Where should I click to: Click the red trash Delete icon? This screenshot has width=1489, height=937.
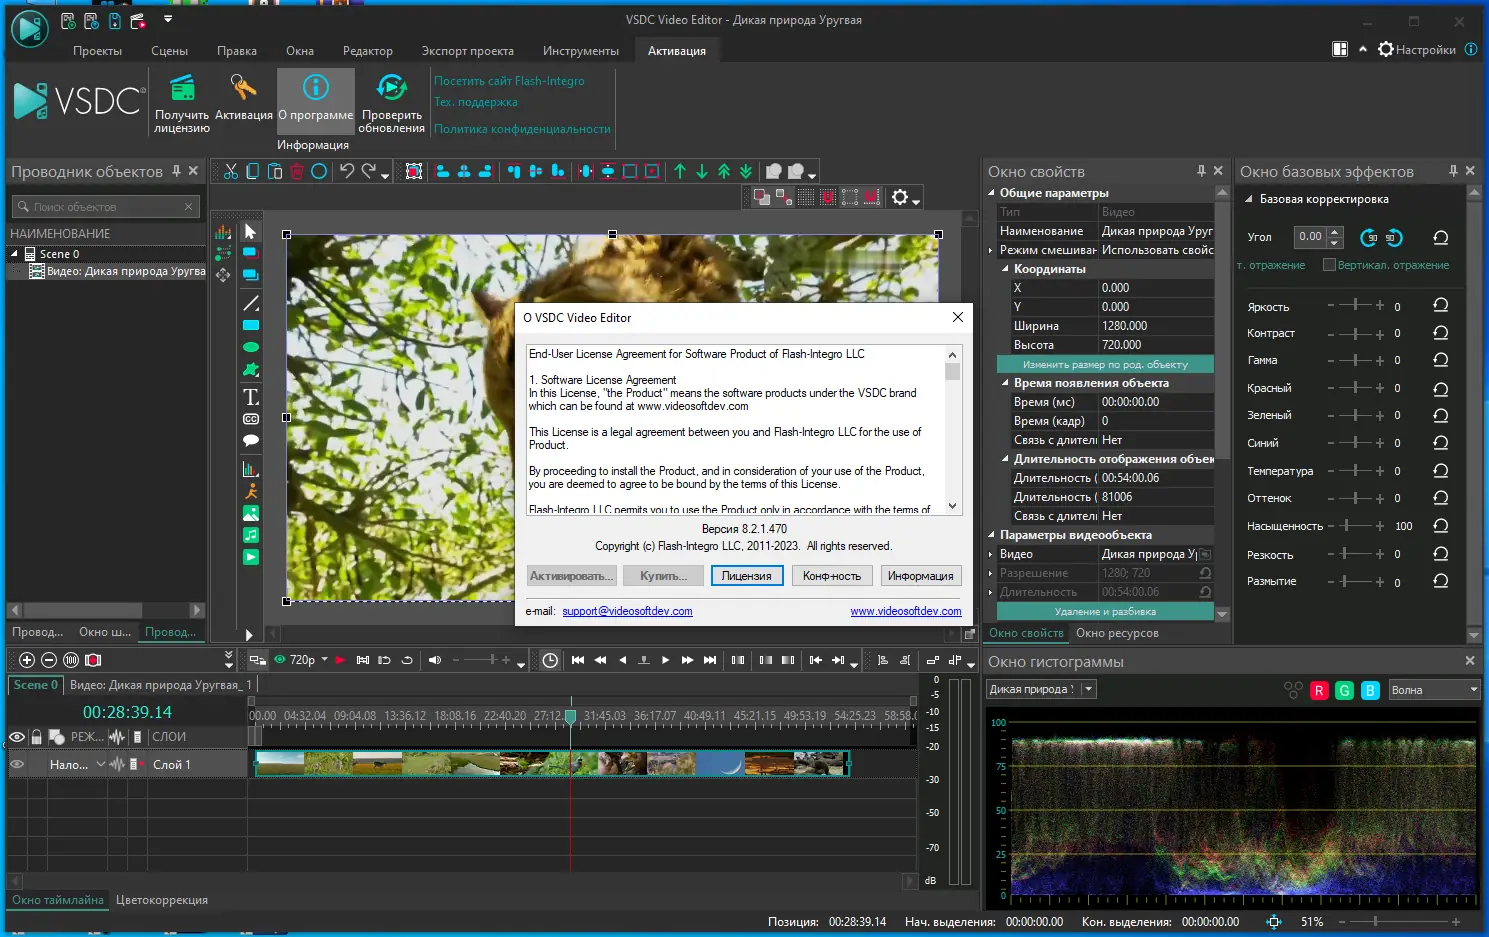pos(297,171)
